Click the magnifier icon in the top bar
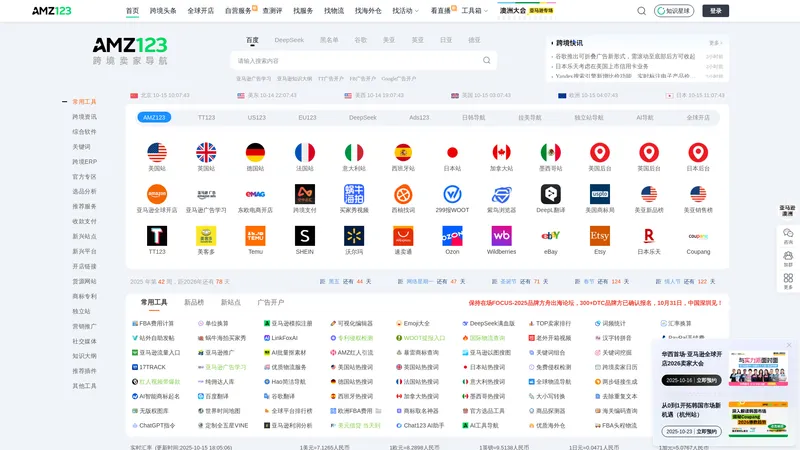The height and width of the screenshot is (450, 800). (642, 11)
